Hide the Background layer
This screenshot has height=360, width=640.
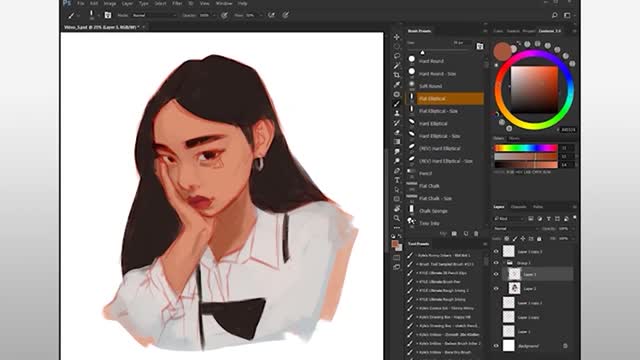(496, 346)
